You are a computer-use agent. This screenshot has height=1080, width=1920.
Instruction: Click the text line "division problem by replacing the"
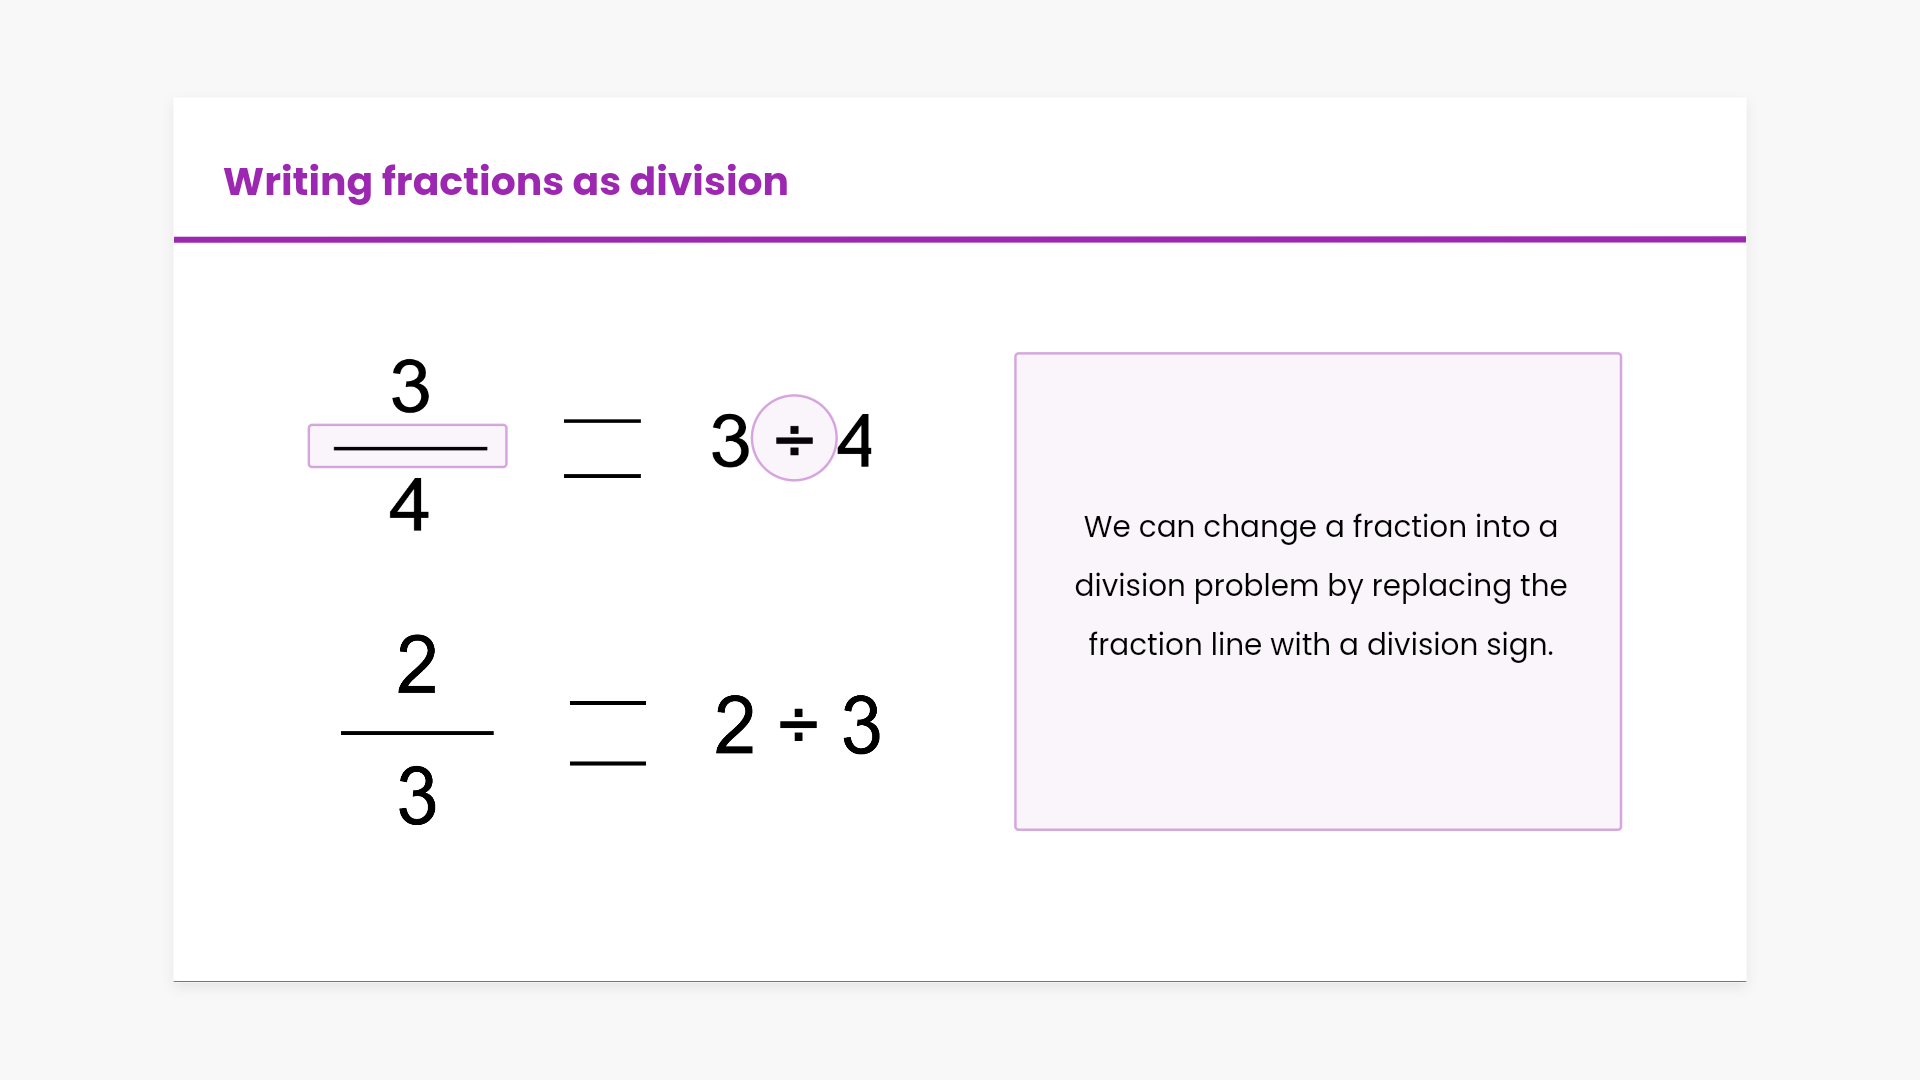1320,586
